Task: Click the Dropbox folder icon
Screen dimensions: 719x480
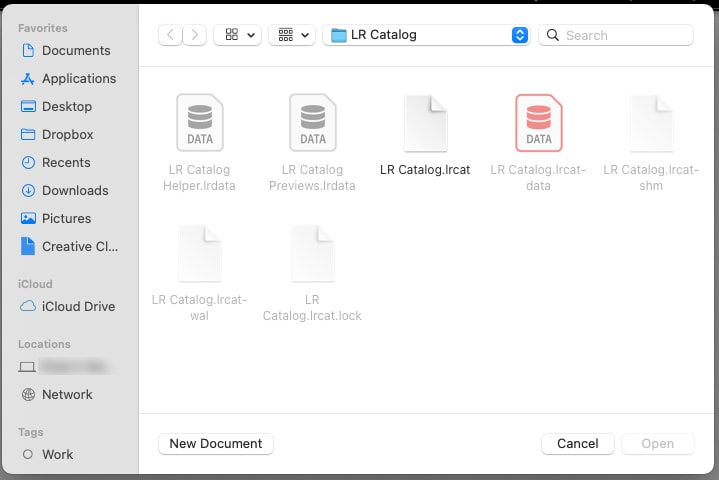Action: click(28, 134)
